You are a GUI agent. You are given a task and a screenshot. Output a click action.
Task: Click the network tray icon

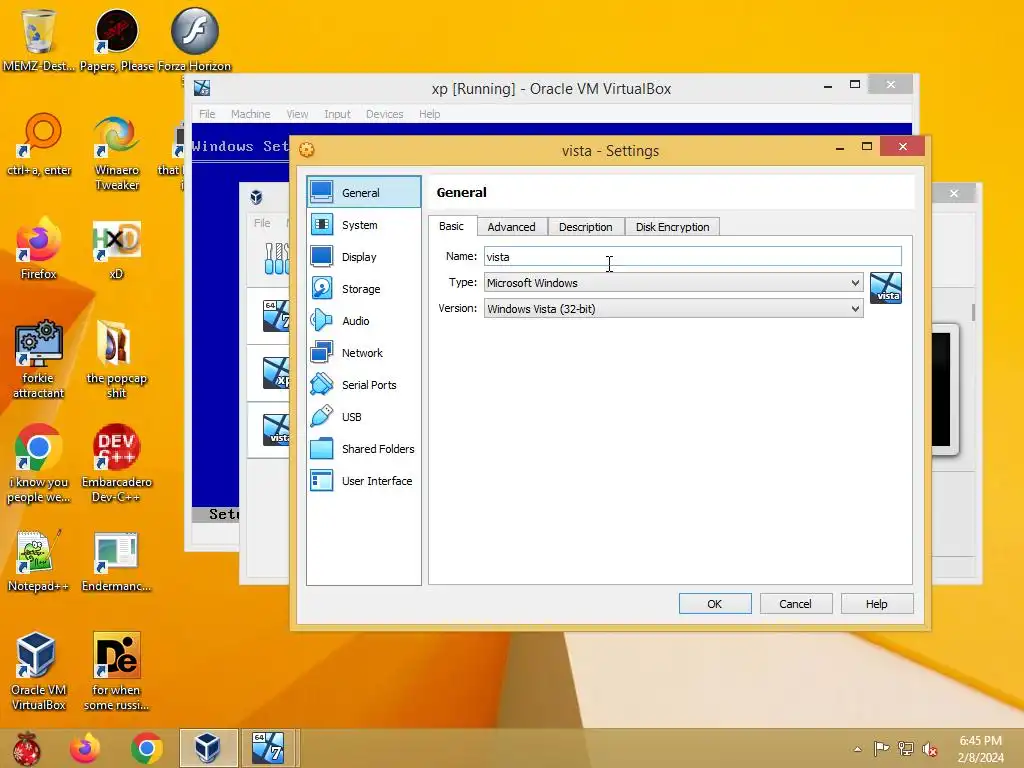[906, 748]
